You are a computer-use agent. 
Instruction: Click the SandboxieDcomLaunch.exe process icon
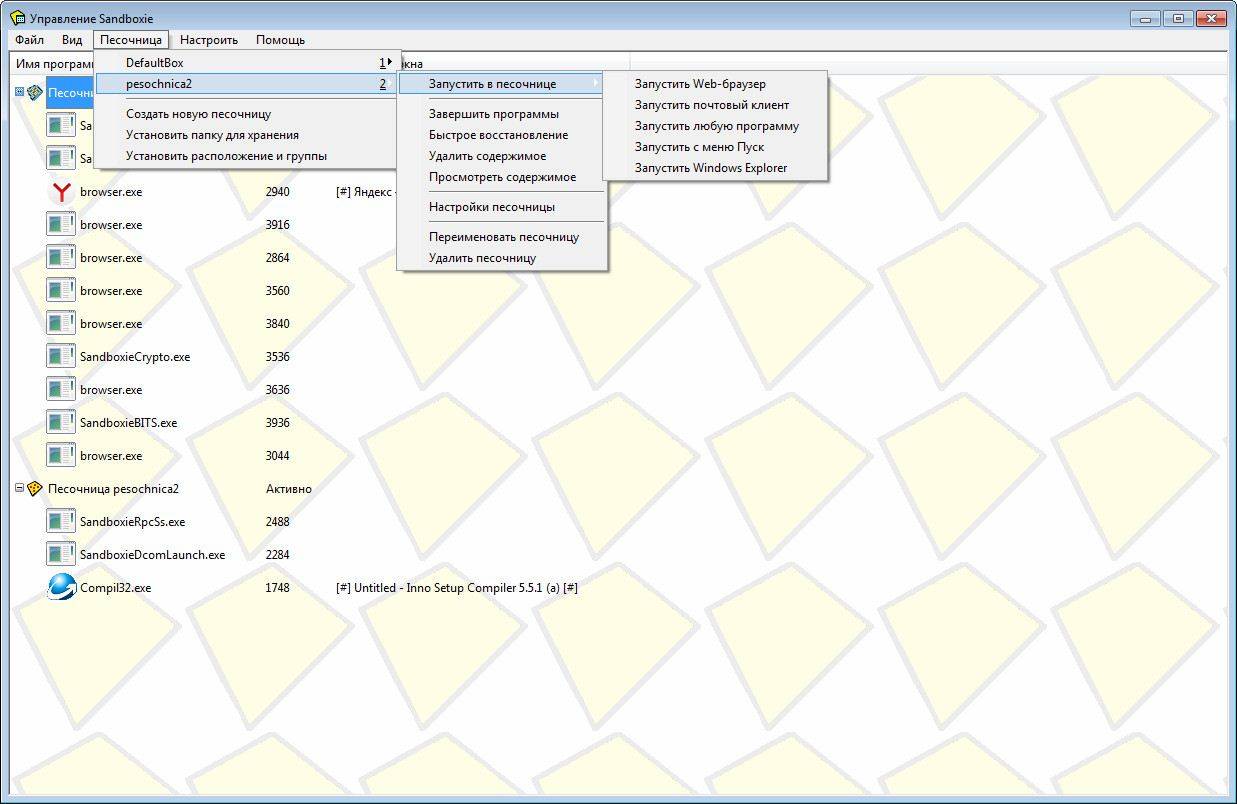tap(62, 555)
